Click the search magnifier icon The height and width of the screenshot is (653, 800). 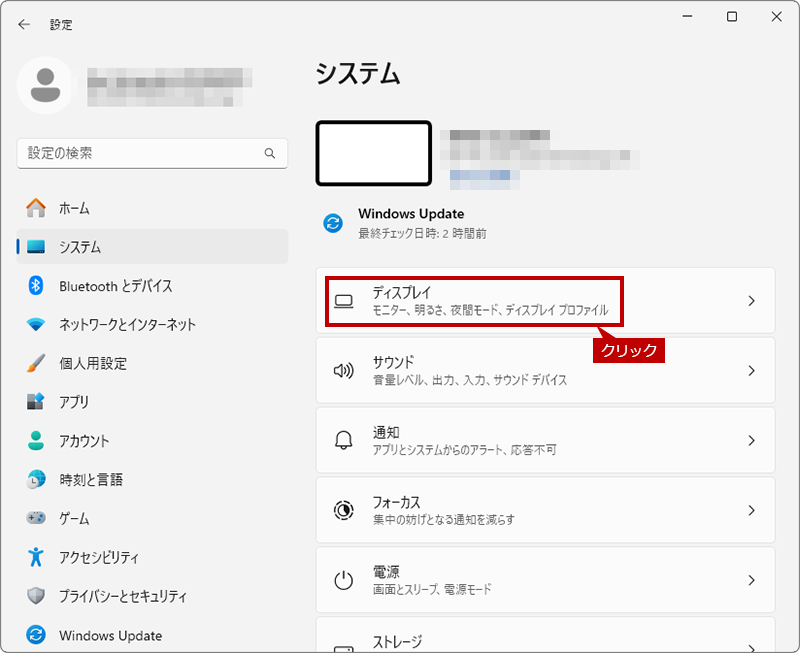coord(269,153)
